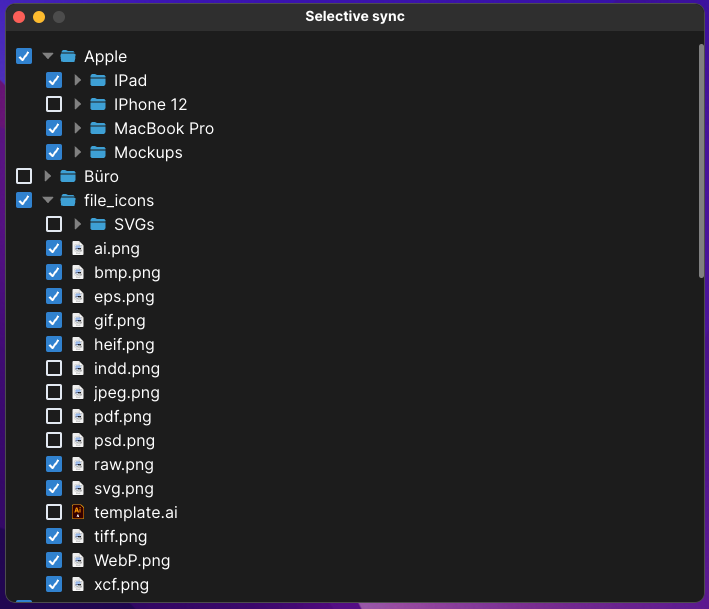Click the psd.png file icon
Screen dimensions: 709x609
[x=78, y=440]
